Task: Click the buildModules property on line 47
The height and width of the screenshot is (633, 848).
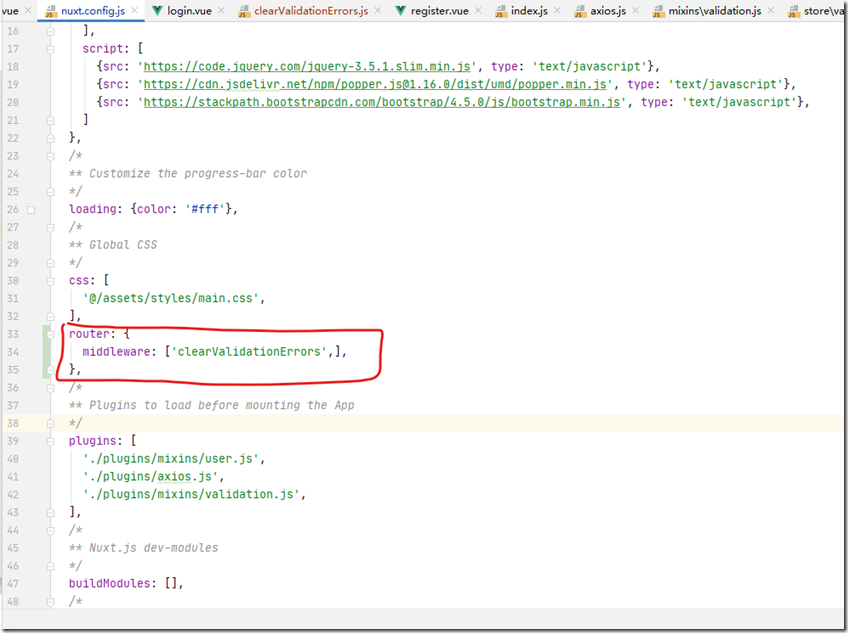Action: 109,583
